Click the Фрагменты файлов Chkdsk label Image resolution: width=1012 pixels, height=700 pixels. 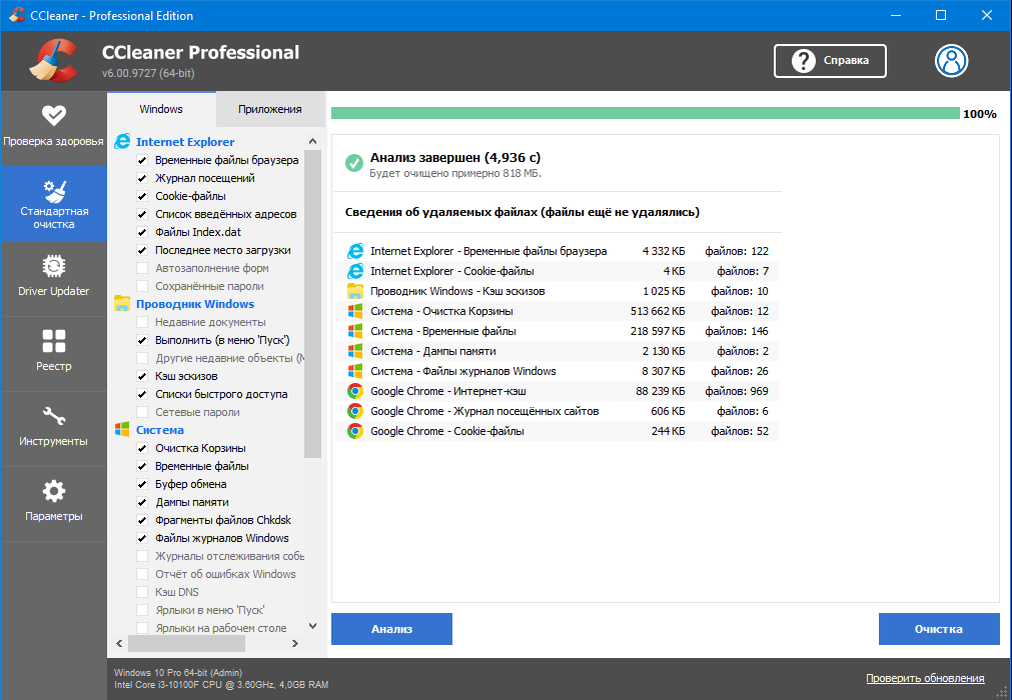click(223, 520)
